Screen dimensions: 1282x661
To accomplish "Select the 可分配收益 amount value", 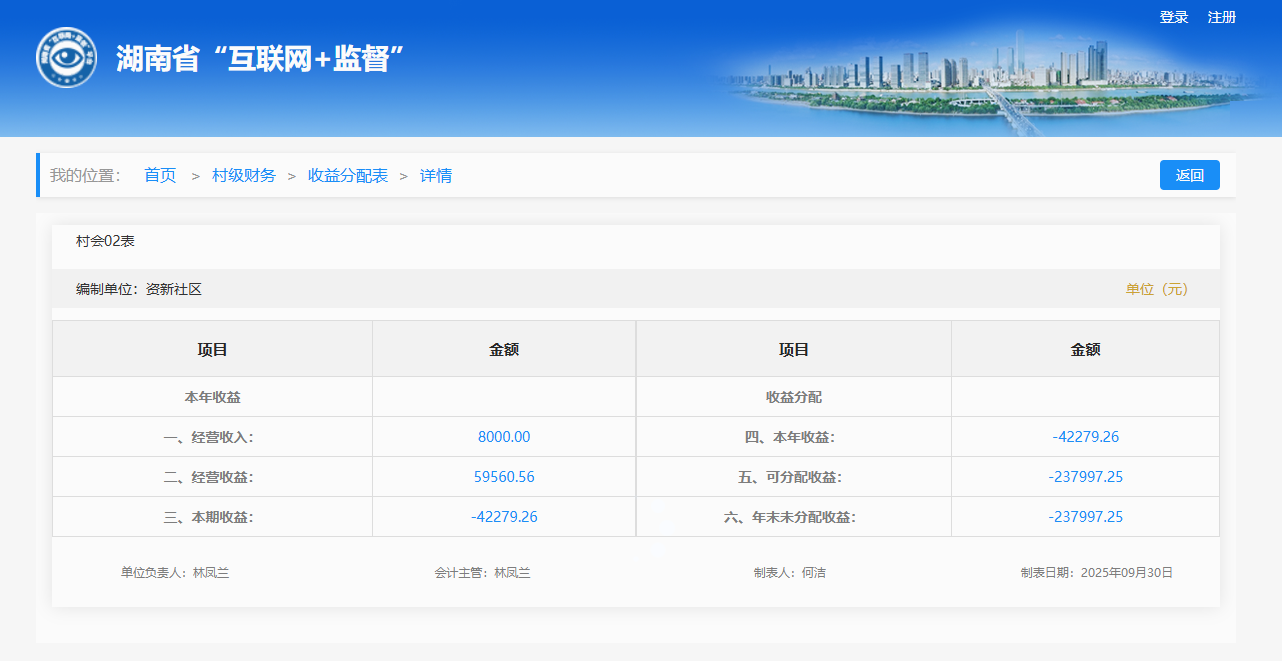I will (x=1085, y=477).
